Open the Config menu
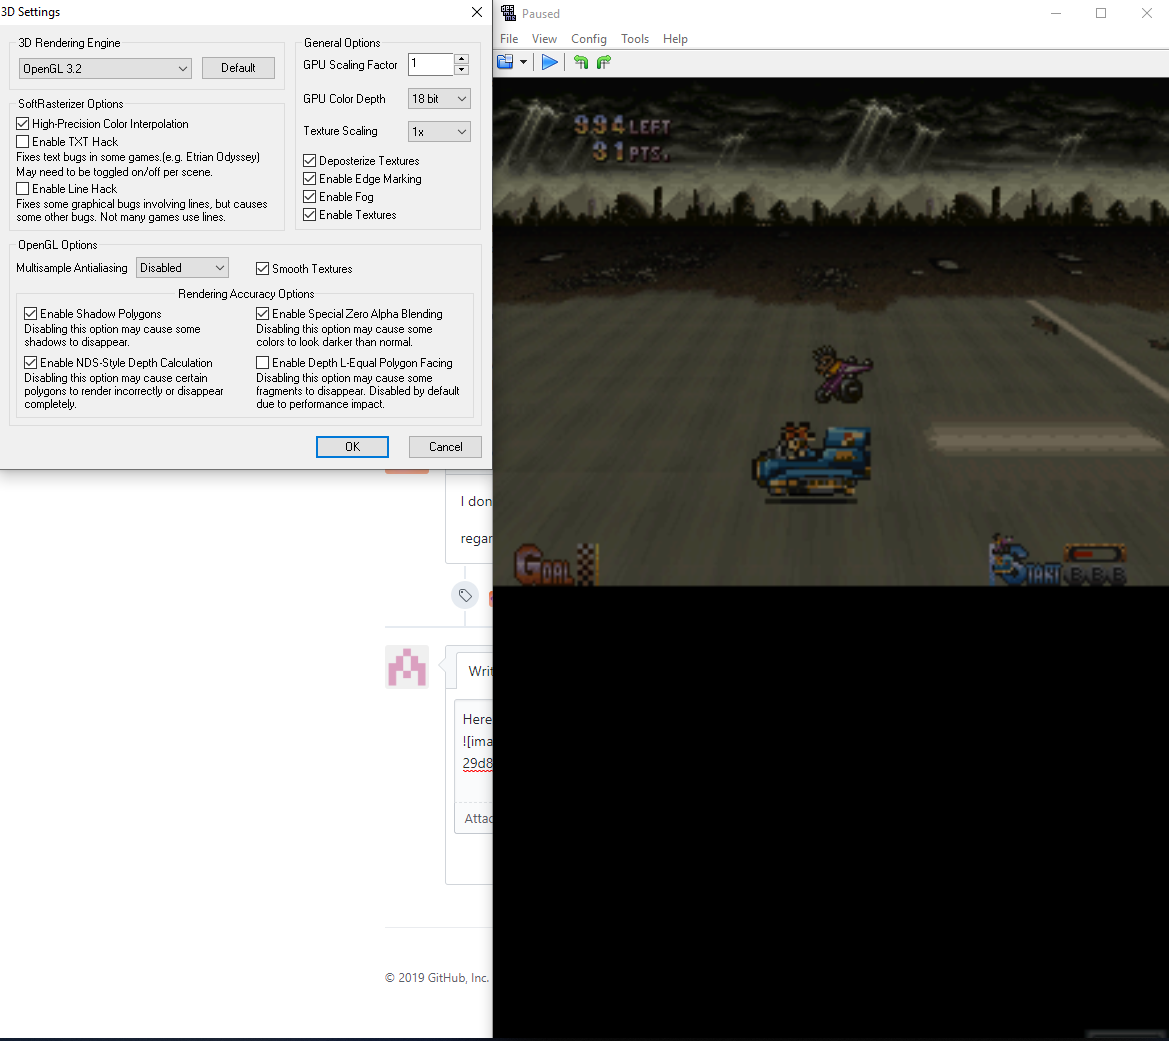 coord(589,38)
